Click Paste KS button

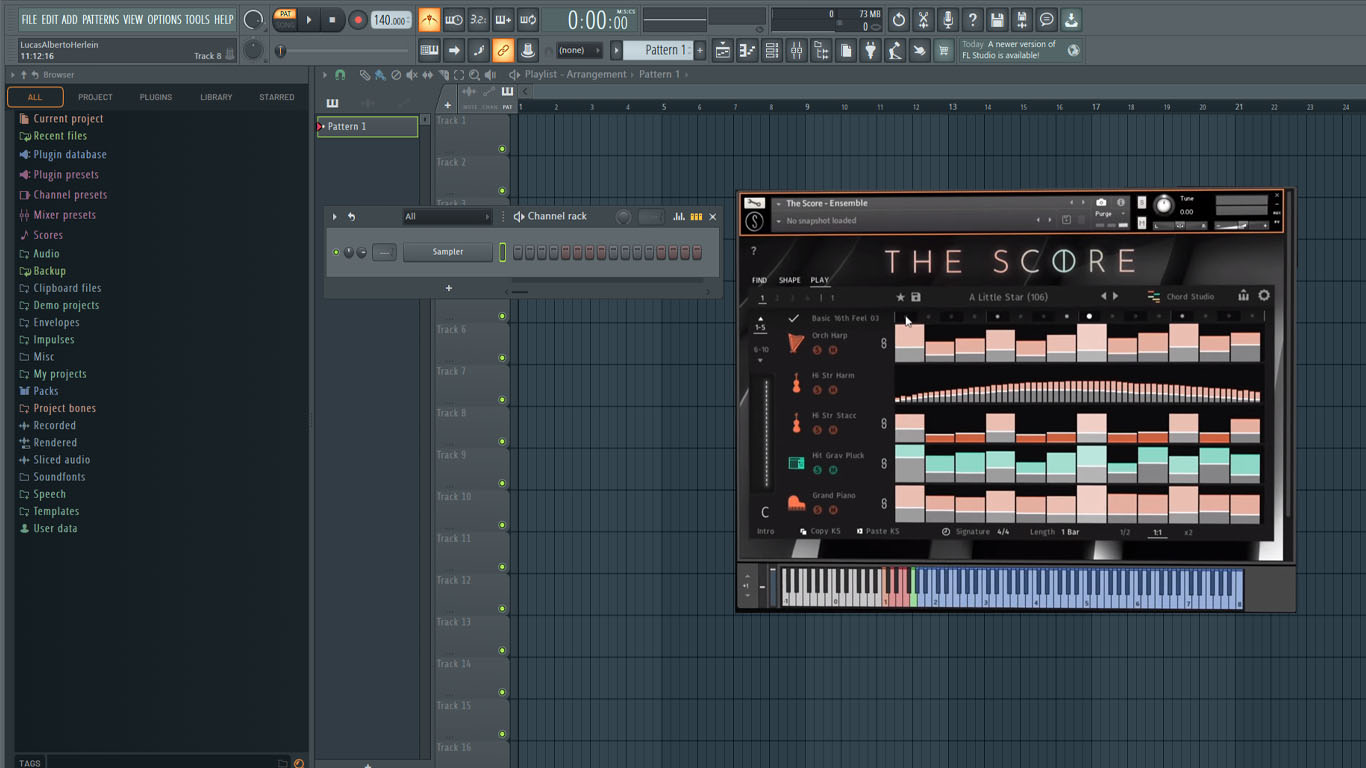point(878,532)
